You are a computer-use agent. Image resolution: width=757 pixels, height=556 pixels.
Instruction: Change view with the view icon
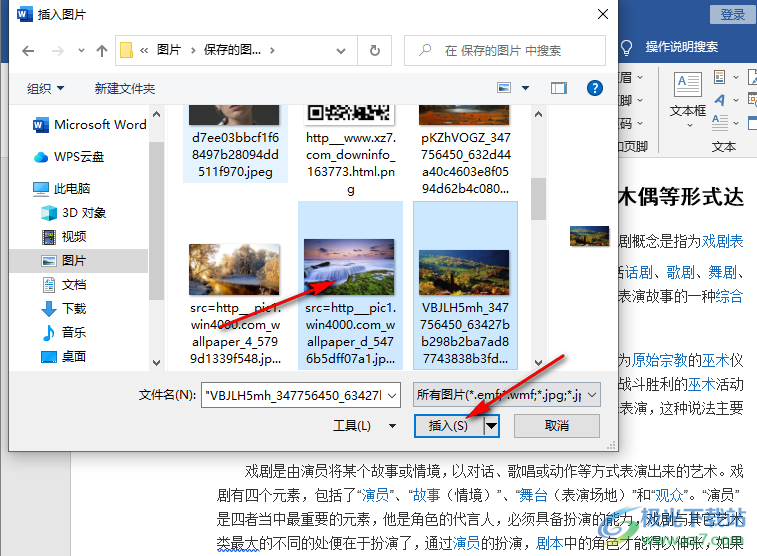click(x=504, y=88)
